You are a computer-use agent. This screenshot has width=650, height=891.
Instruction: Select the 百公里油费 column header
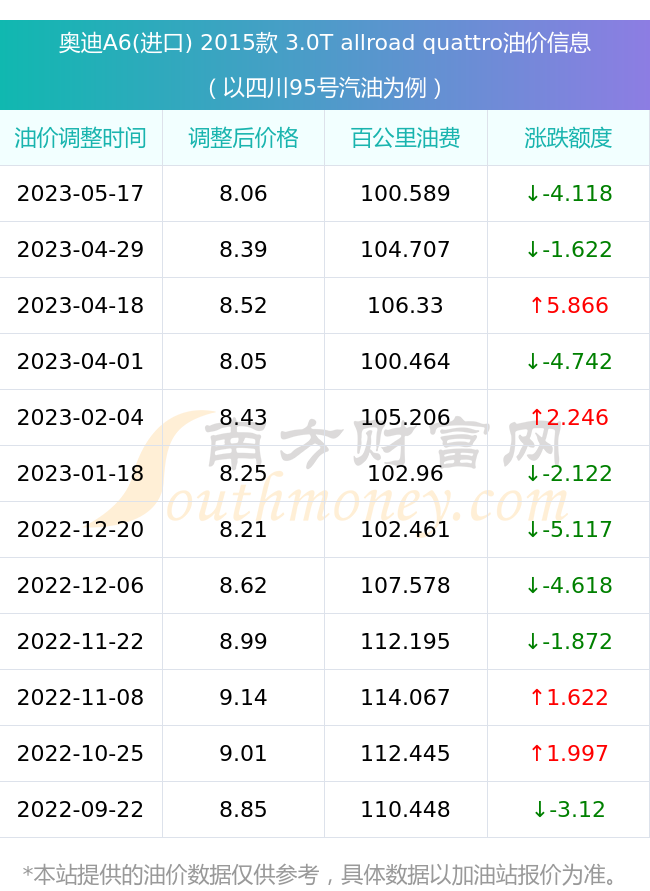click(406, 138)
